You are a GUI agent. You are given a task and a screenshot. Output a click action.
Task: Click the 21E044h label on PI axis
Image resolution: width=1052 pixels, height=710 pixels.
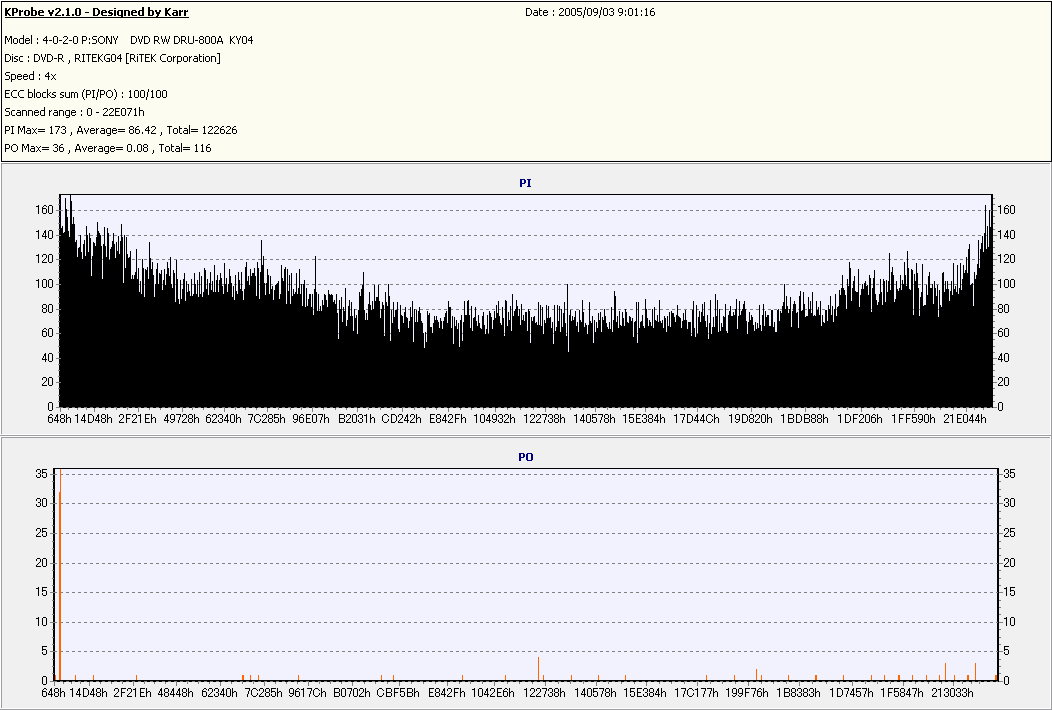click(x=965, y=419)
